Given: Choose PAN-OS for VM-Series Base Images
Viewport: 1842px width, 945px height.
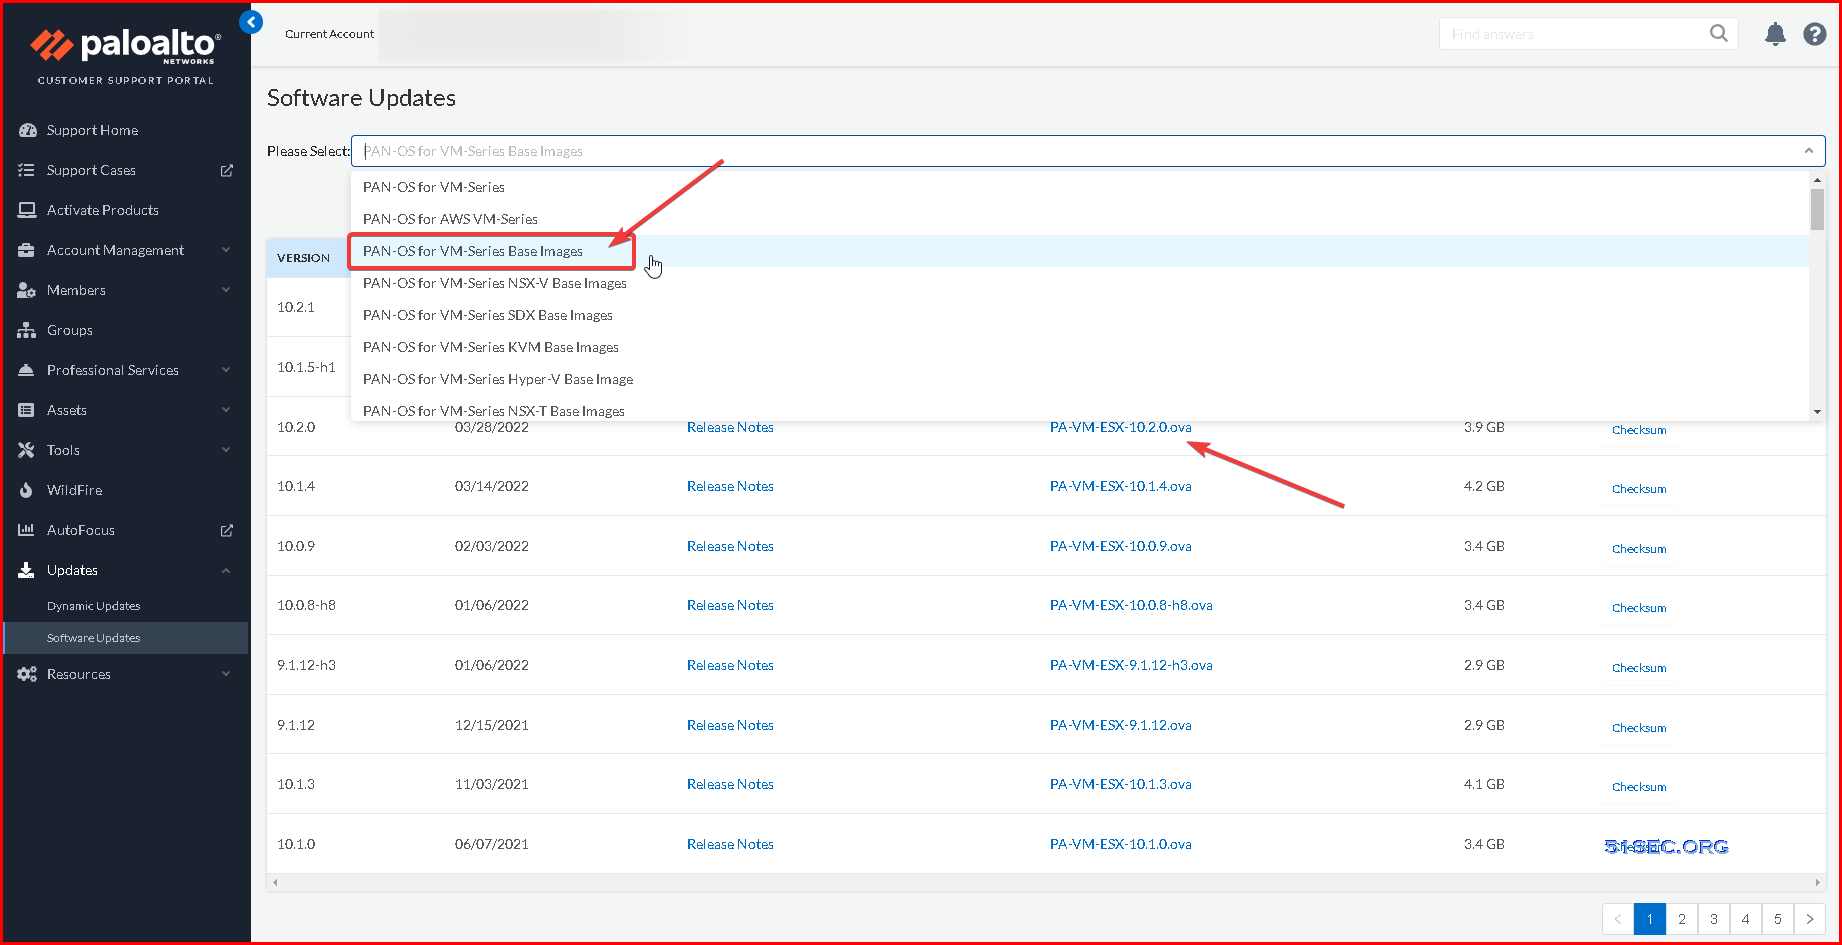Looking at the screenshot, I should coord(1080,251).
